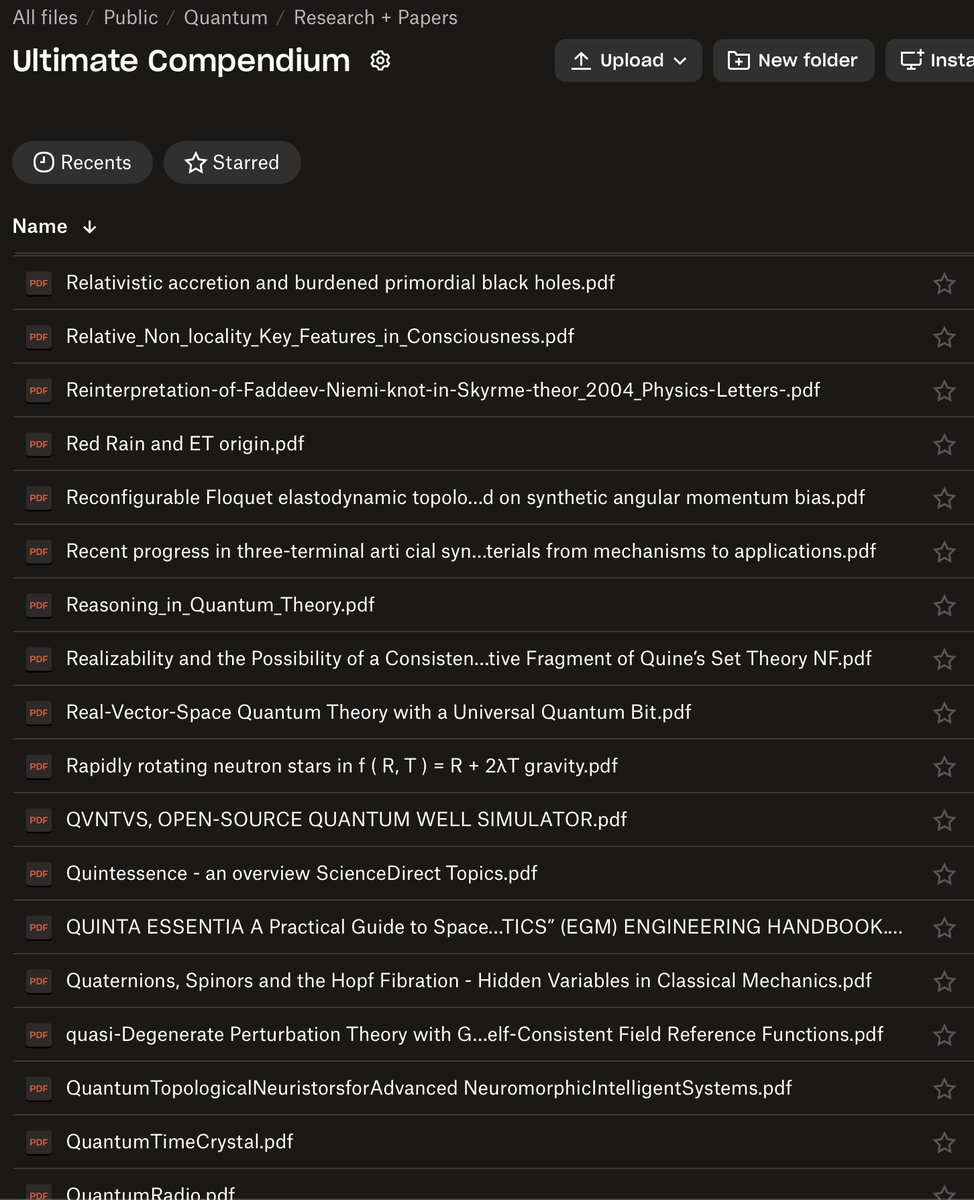Viewport: 974px width, 1200px height.
Task: Star Relative_Non_locality_Key_Features_in_Consciousness.pdf
Action: click(x=944, y=337)
